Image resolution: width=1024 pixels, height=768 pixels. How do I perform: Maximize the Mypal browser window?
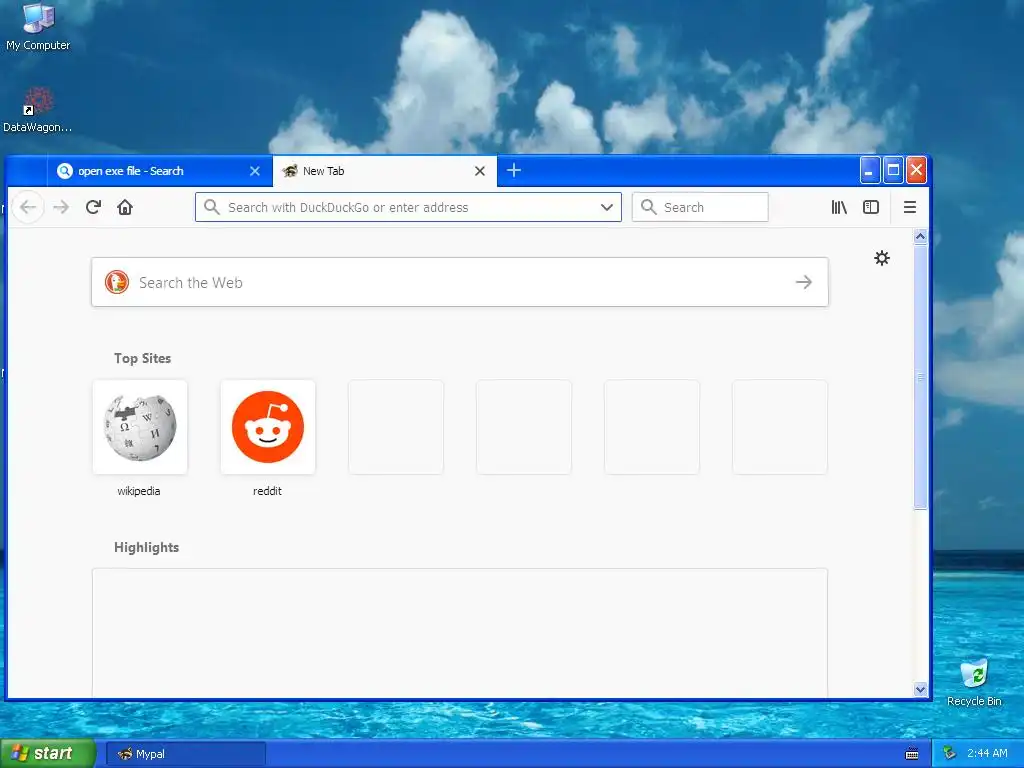[x=893, y=170]
